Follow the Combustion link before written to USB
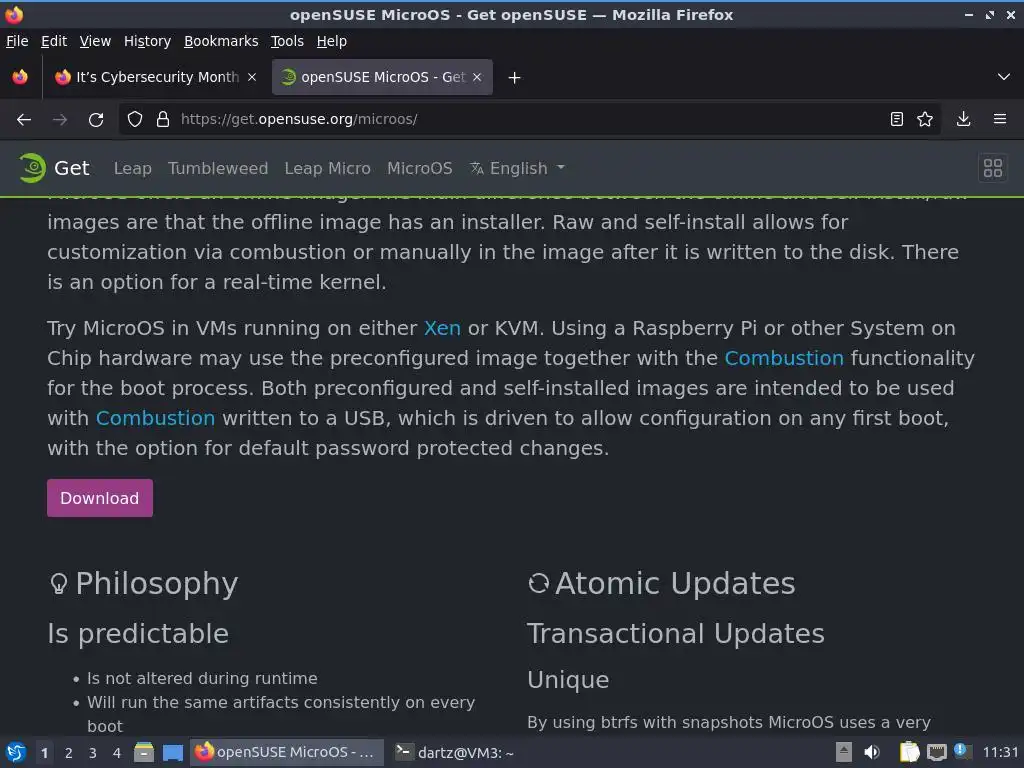Screen dimensions: 1024x768 [x=155, y=418]
